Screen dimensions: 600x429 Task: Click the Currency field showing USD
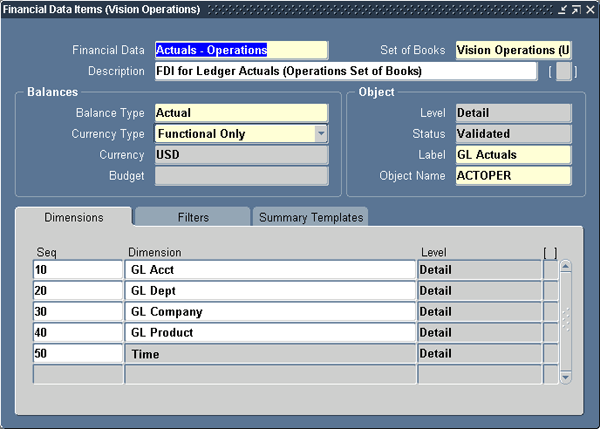(241, 155)
